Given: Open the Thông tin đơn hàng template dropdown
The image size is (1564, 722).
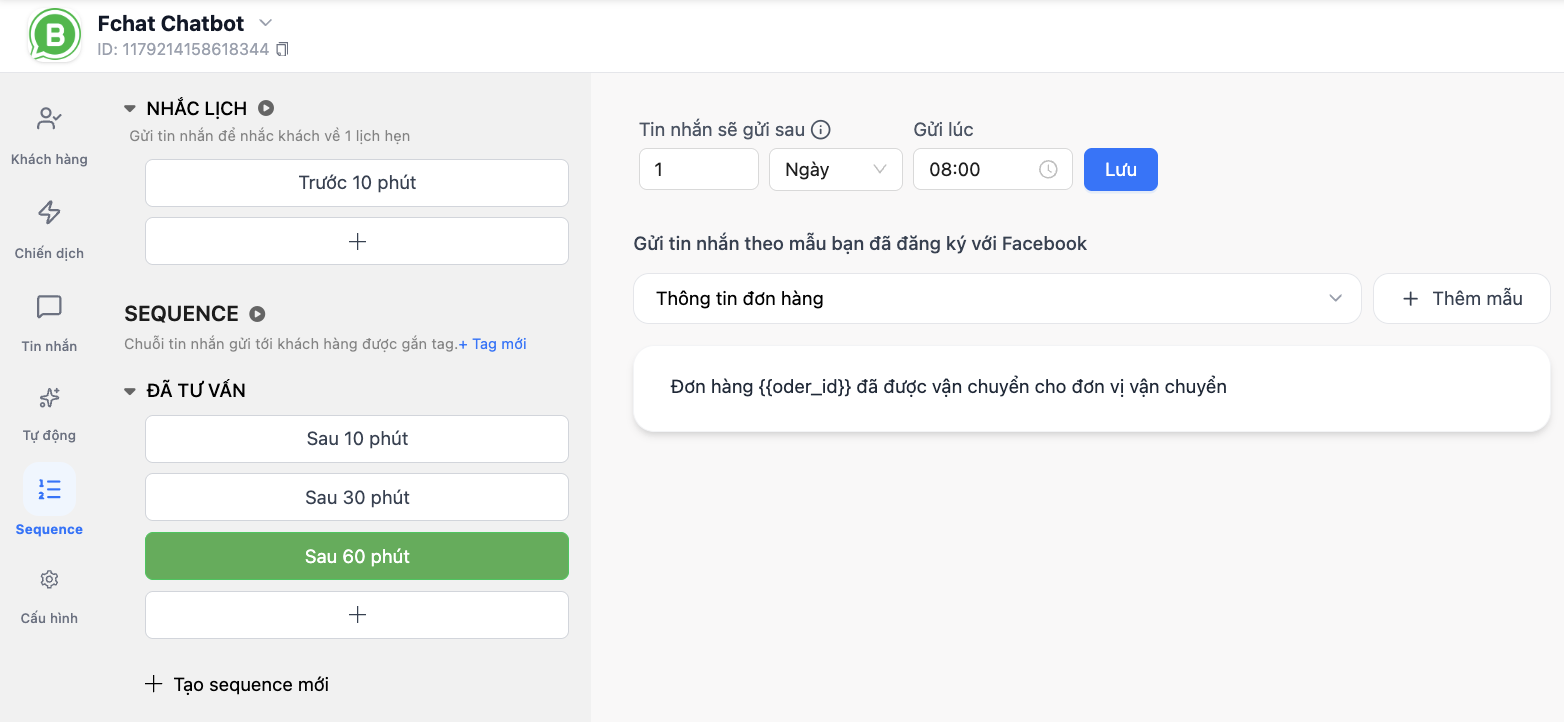Looking at the screenshot, I should click(997, 298).
